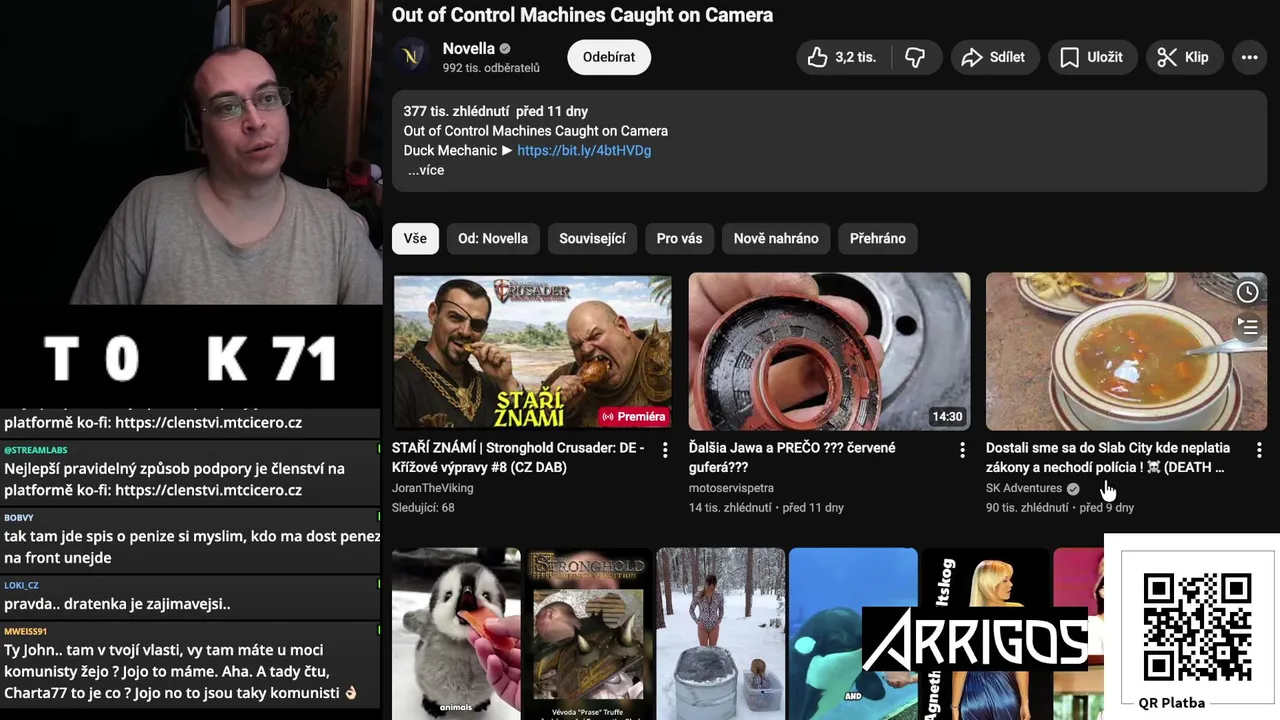Screen dimensions: 1280x720
Task: Open STAŘÍ ZNÁMÍ Stronghold Crusader thumbnail
Action: [x=532, y=352]
